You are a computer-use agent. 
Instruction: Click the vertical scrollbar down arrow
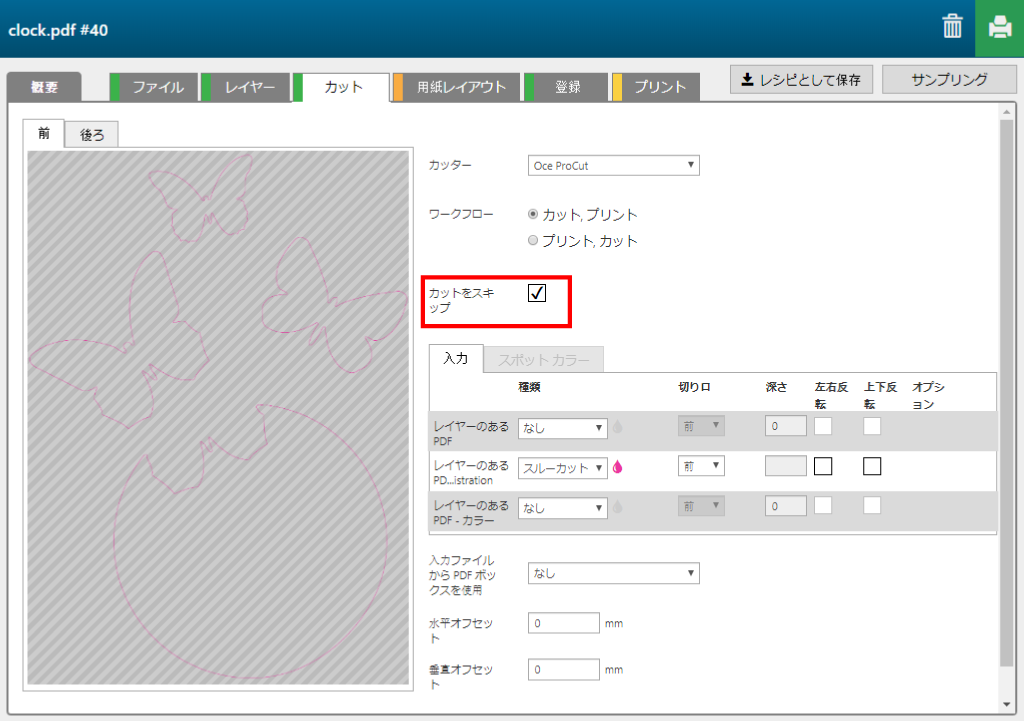click(1006, 704)
